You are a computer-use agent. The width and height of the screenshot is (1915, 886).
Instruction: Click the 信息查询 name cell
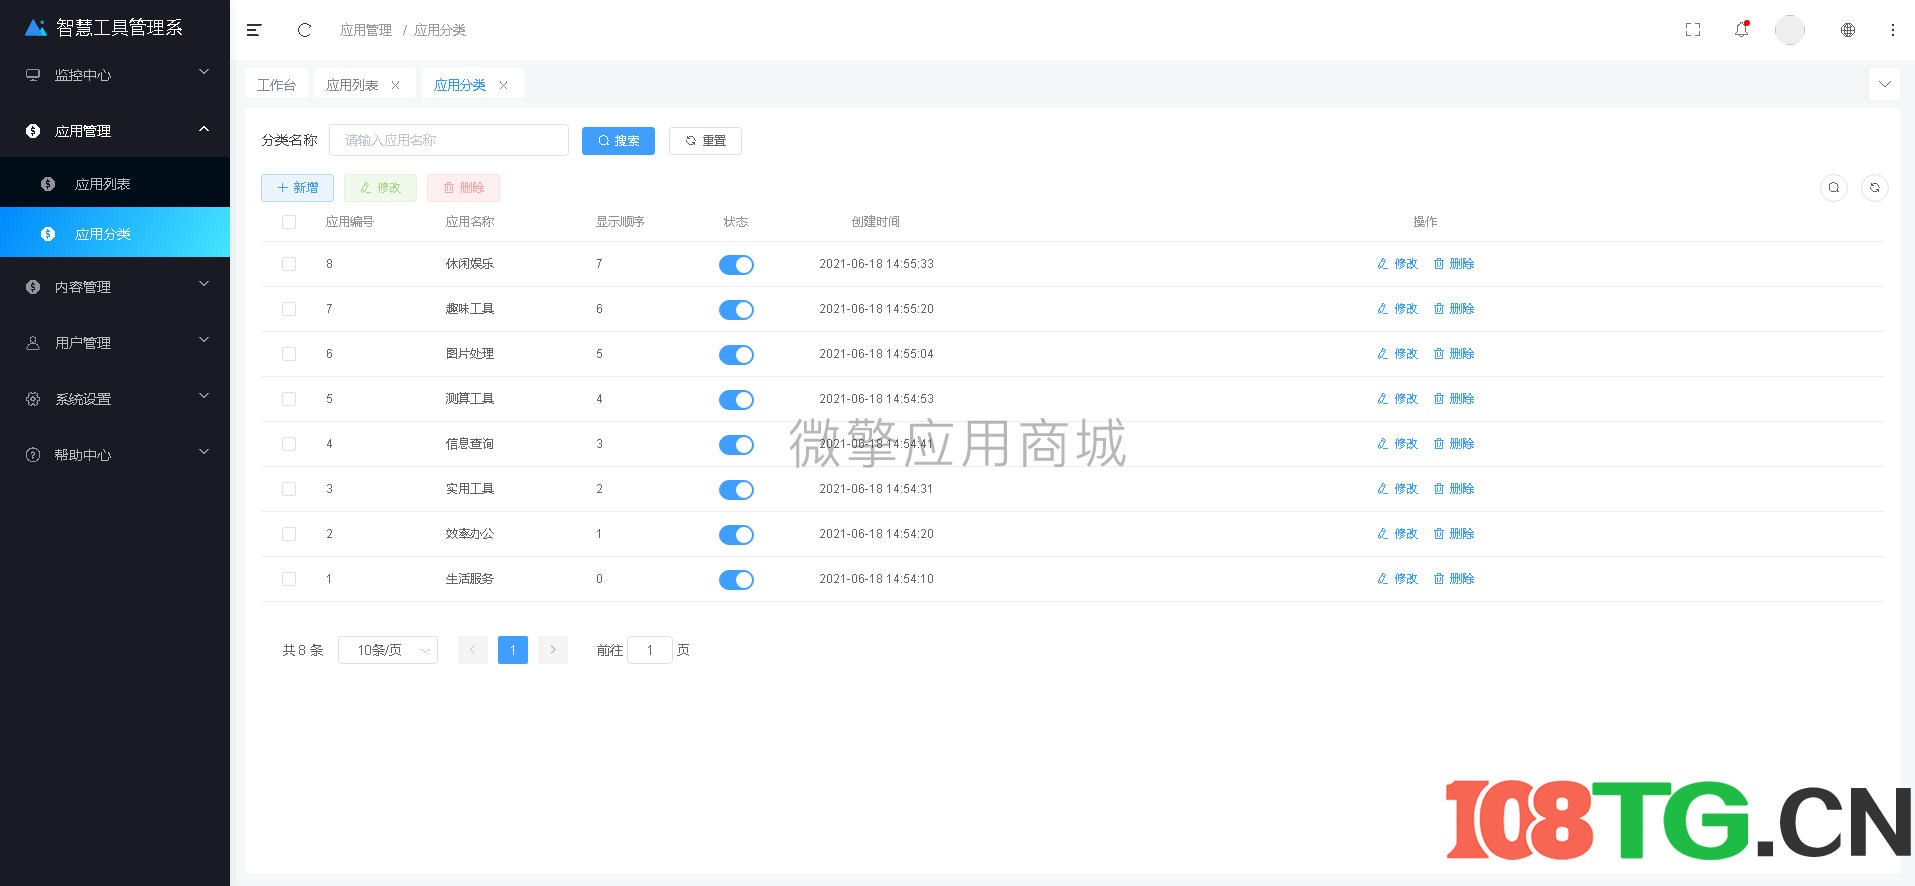coord(470,444)
